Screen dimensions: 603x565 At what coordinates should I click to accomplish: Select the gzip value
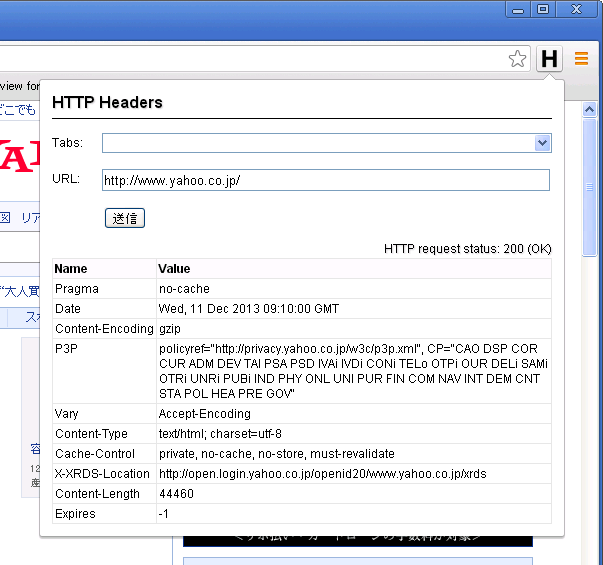[x=170, y=329]
